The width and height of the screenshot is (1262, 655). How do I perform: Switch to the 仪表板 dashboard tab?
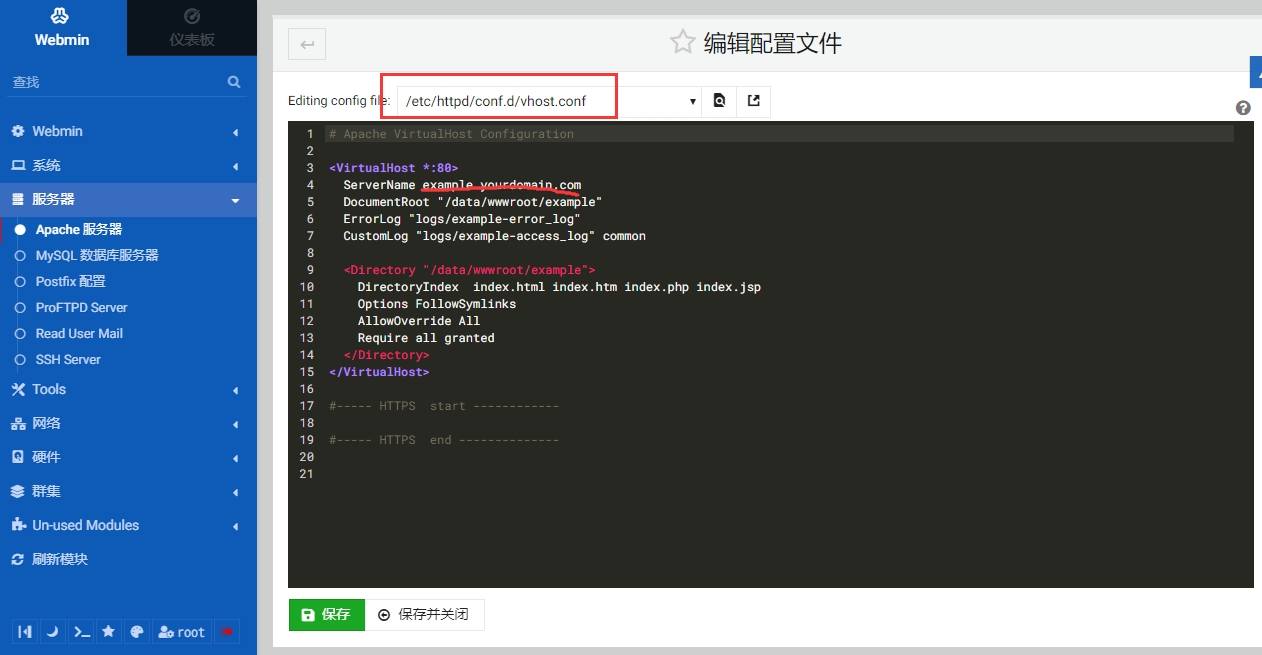tap(192, 28)
